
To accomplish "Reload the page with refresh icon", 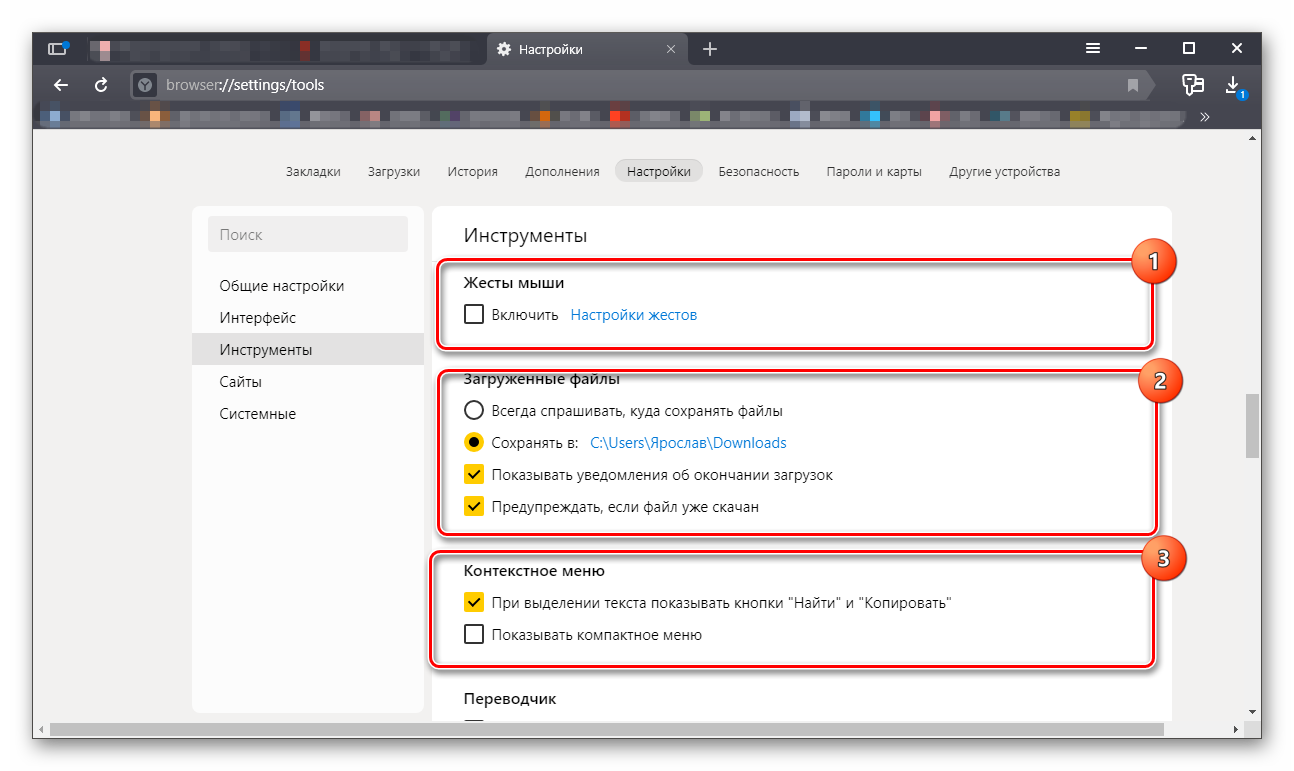I will coord(101,85).
